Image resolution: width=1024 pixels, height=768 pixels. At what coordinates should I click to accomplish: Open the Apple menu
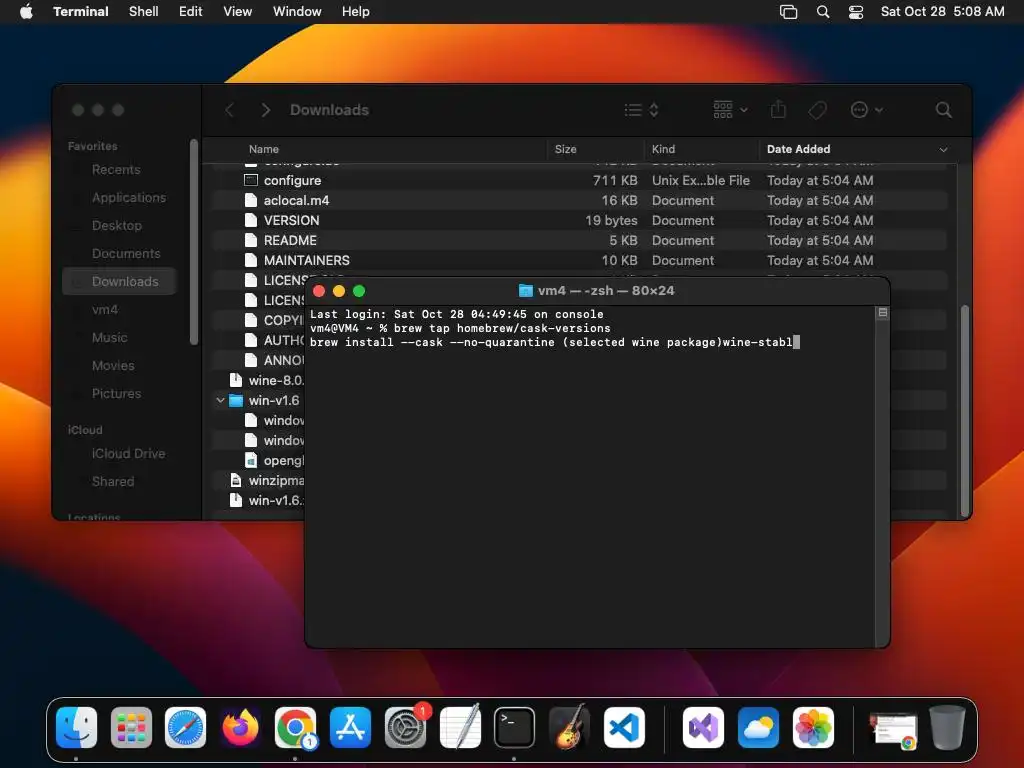pos(26,11)
